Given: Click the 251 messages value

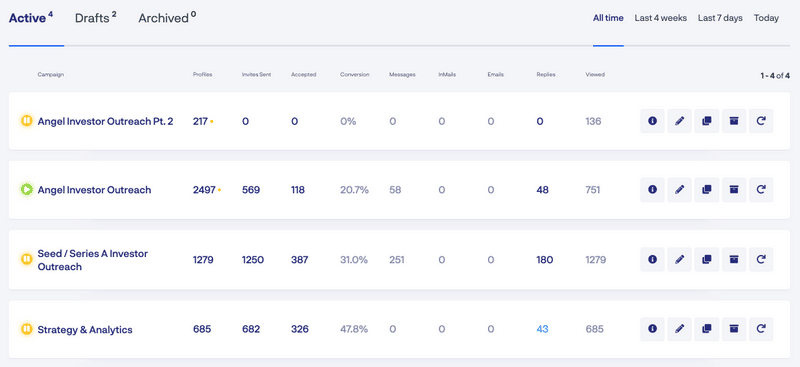Looking at the screenshot, I should click(396, 260).
